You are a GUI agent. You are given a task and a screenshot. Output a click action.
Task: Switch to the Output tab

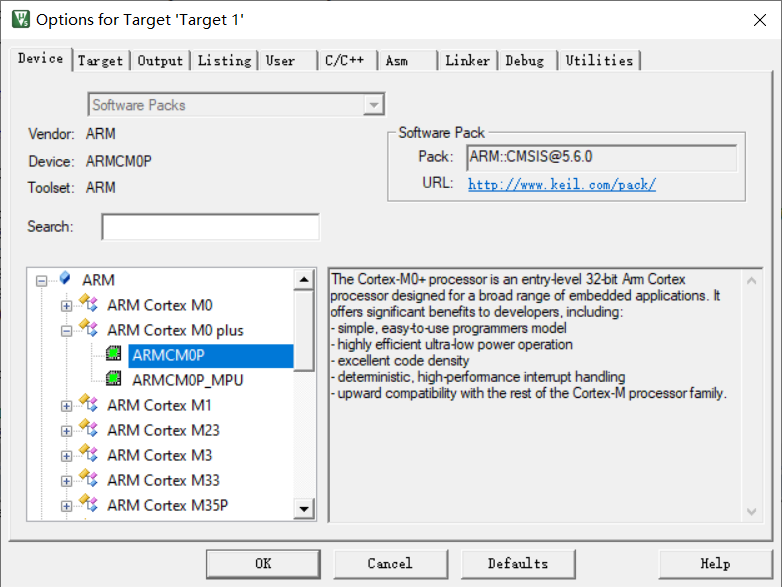click(x=160, y=61)
